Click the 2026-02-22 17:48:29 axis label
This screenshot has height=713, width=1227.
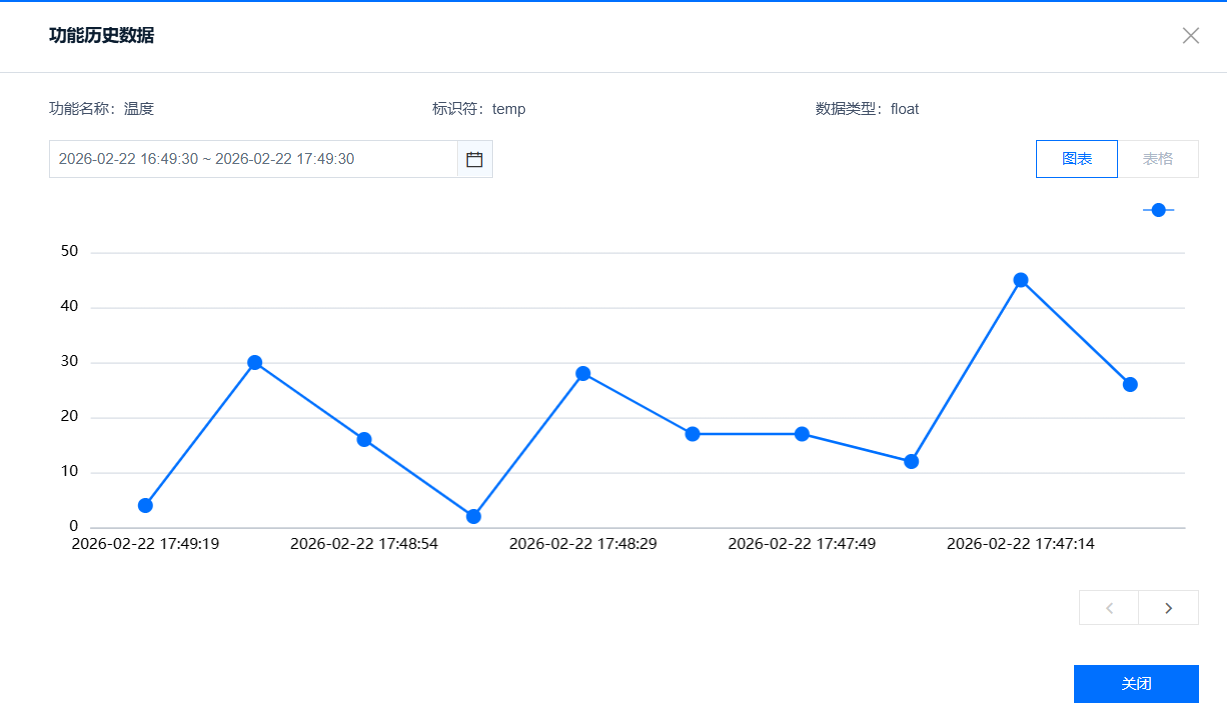click(x=583, y=544)
